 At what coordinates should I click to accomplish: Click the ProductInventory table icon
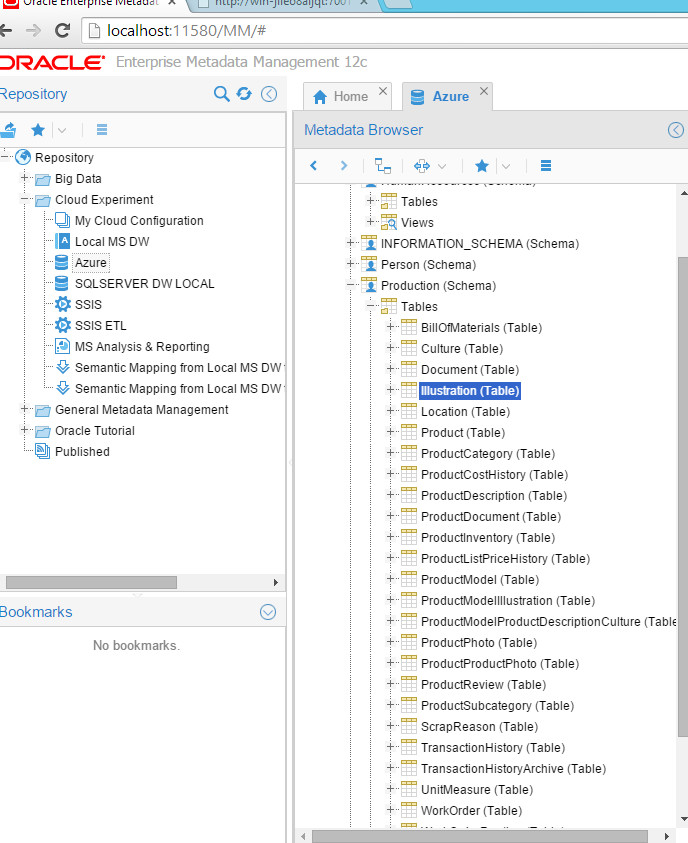pos(409,537)
